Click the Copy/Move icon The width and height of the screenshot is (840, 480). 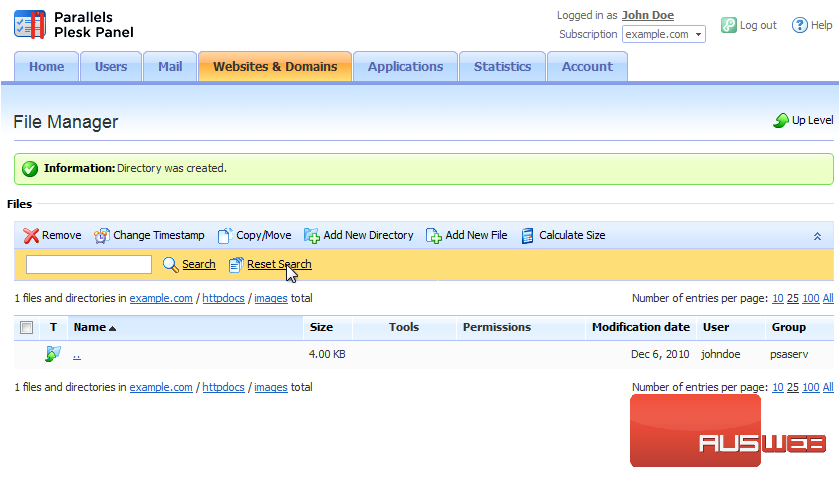tap(225, 236)
